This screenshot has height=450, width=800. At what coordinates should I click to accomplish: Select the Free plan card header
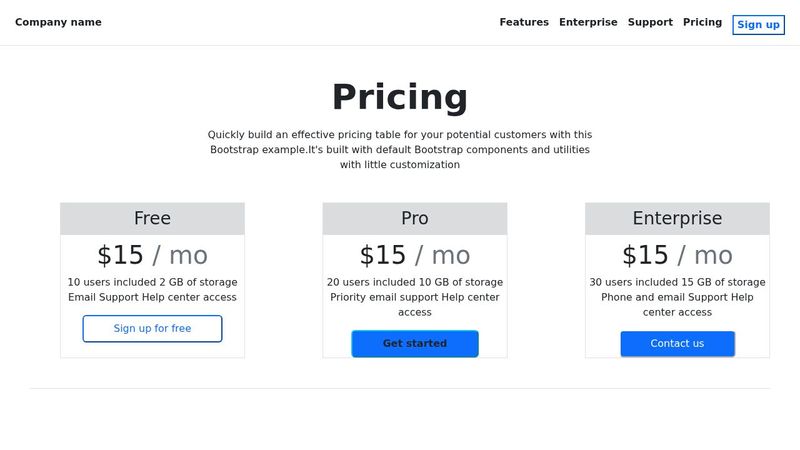(x=152, y=218)
